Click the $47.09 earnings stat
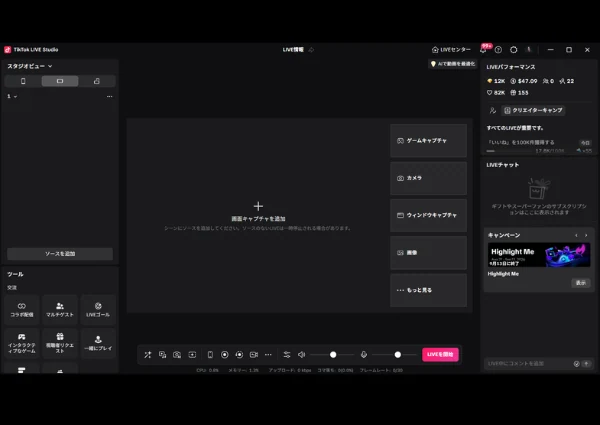 pos(524,81)
